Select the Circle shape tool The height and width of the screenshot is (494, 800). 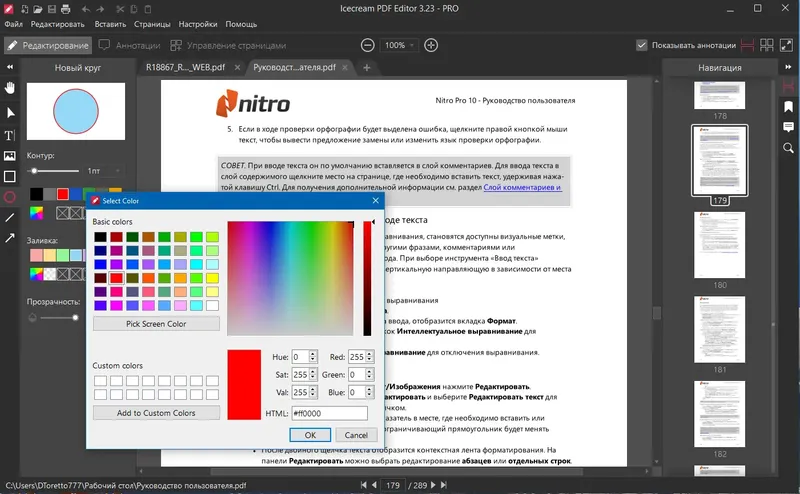10,197
